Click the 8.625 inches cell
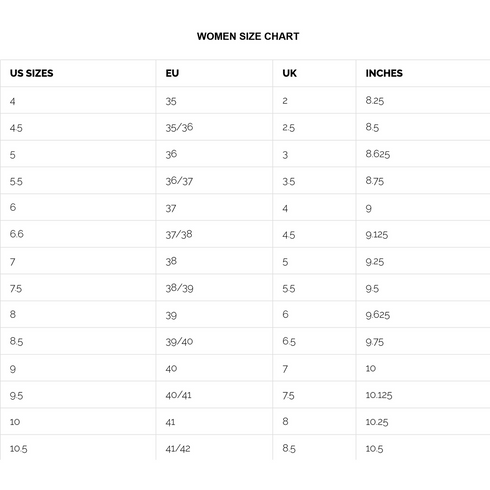This screenshot has height=490, width=490. click(423, 154)
